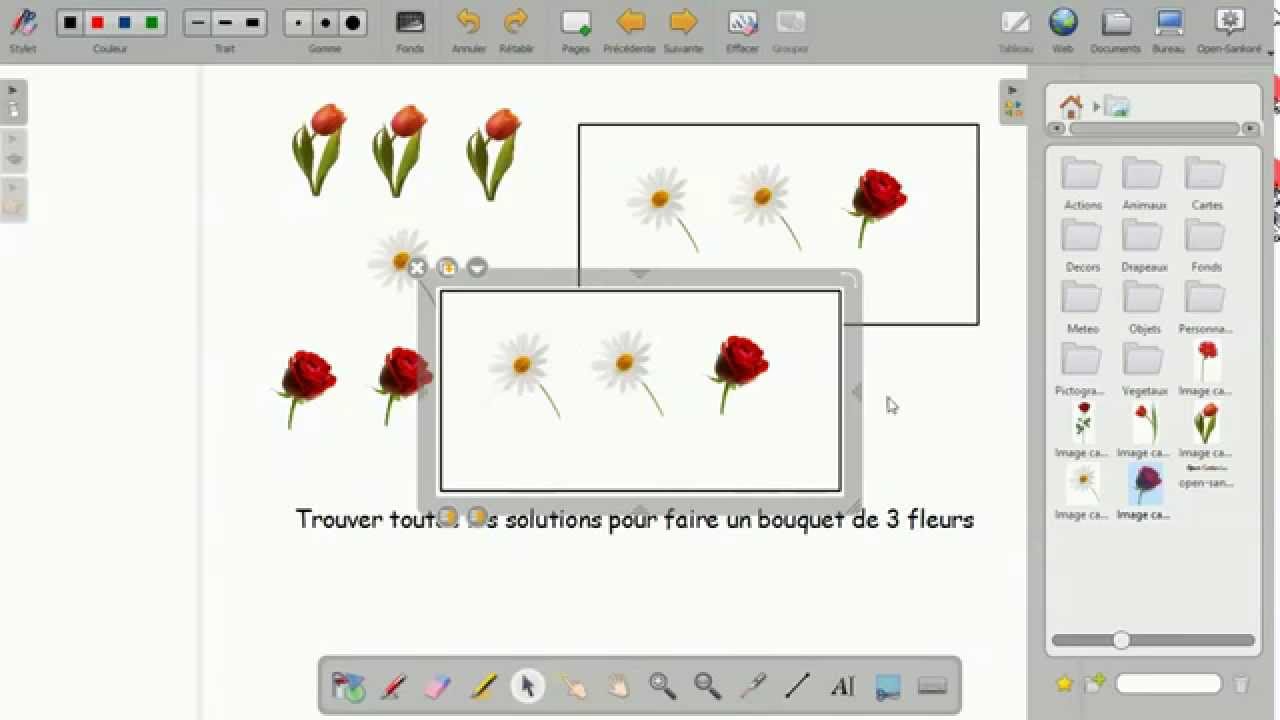Select the pointing-finger interact tool

pyautogui.click(x=573, y=686)
